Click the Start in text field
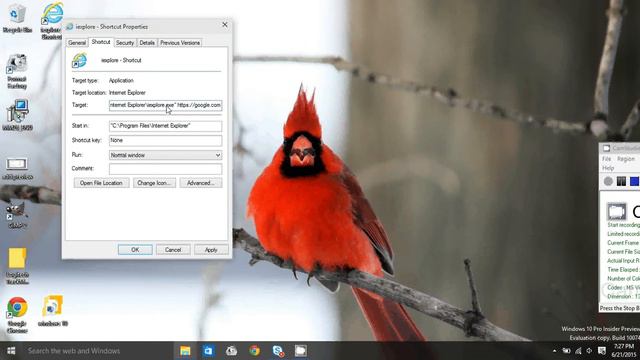 click(165, 126)
